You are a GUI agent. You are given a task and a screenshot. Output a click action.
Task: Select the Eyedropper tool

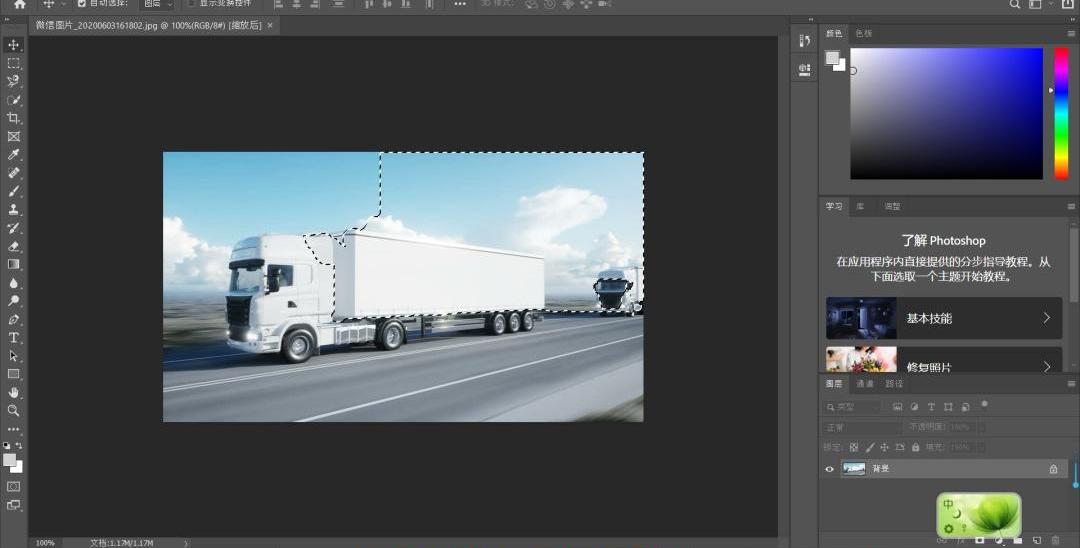coord(13,155)
